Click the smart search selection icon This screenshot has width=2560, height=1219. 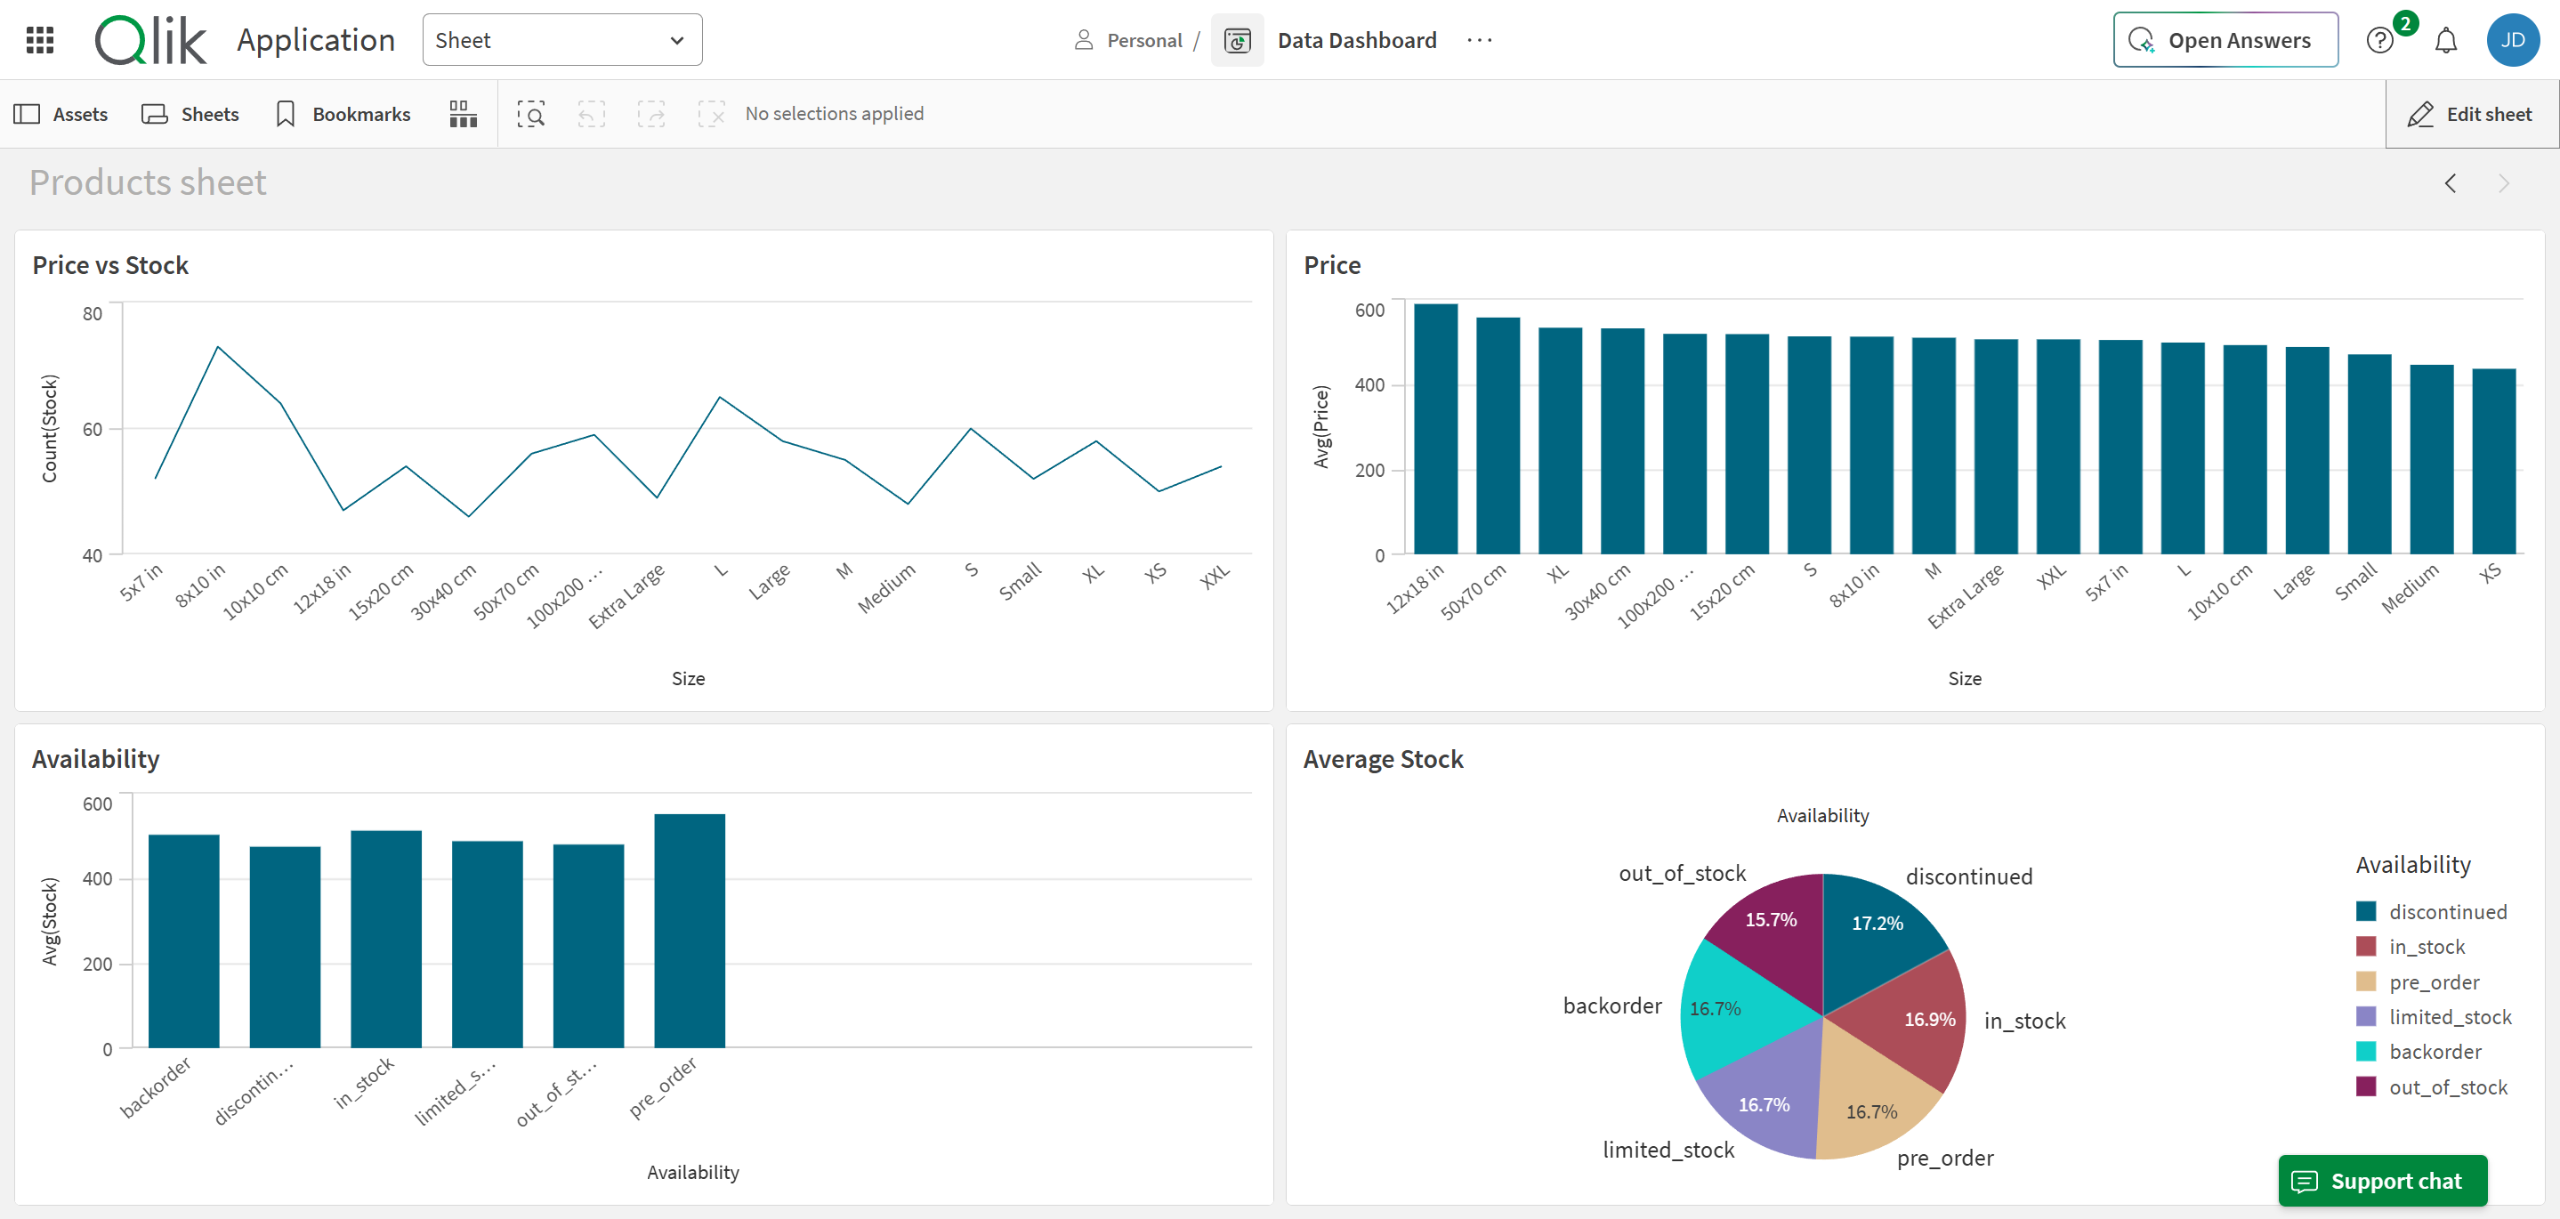(x=531, y=114)
